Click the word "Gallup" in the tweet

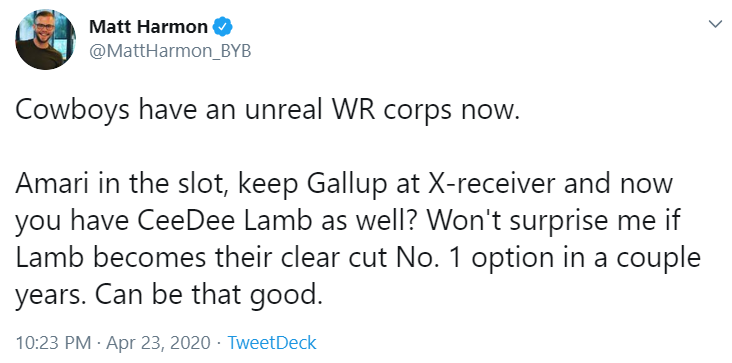(347, 185)
